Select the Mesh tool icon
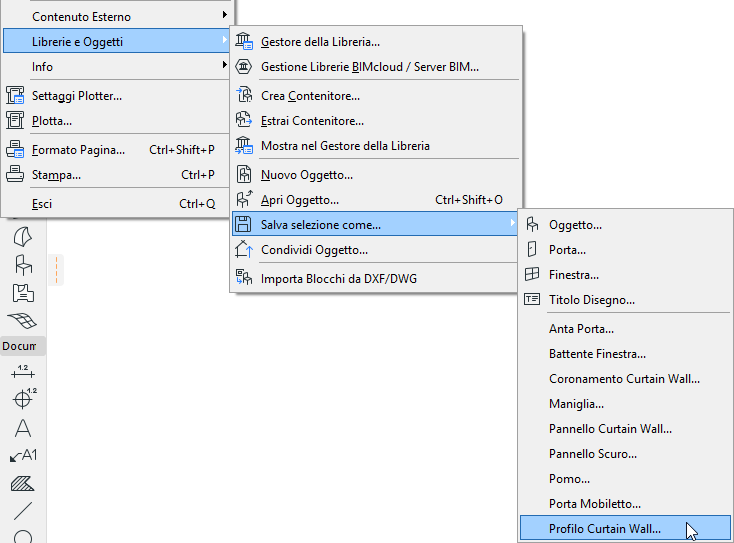The width and height of the screenshot is (734, 543). (x=22, y=320)
